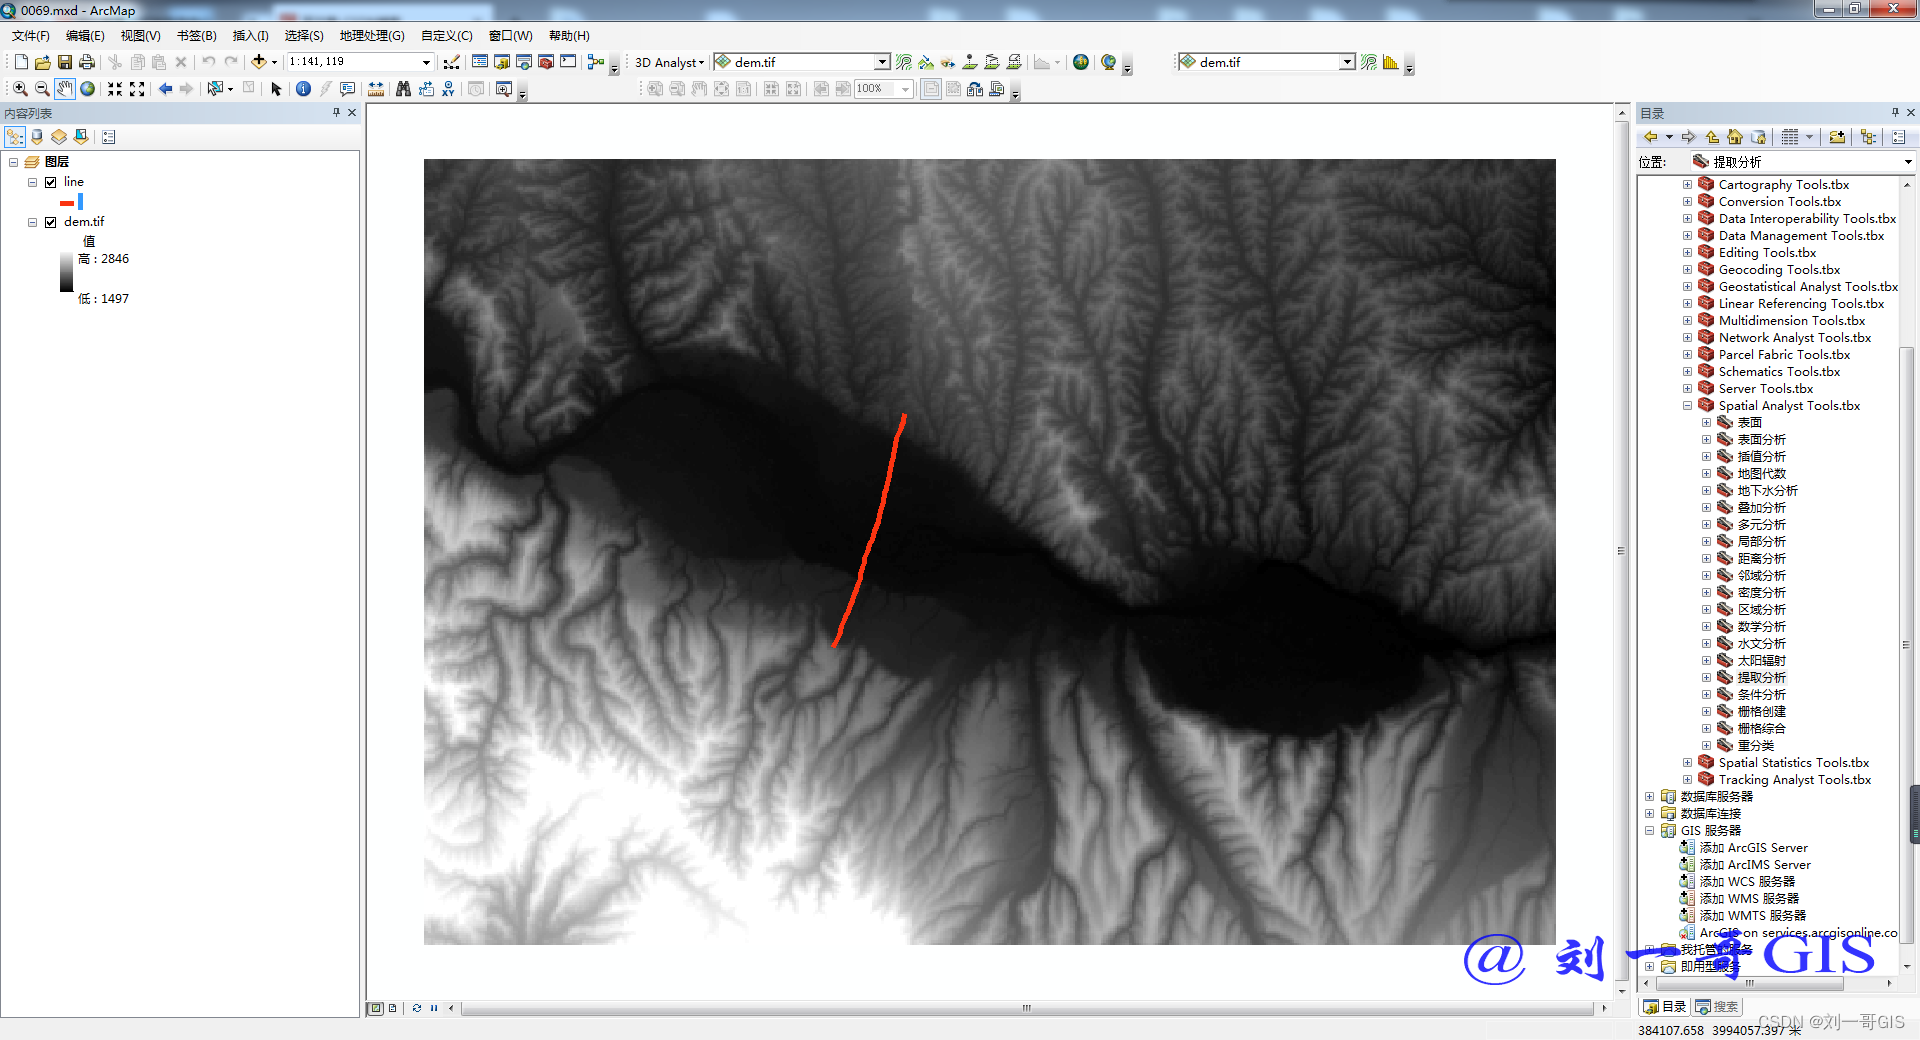The width and height of the screenshot is (1920, 1040).
Task: Open the 地理处理(G) menu
Action: click(x=372, y=36)
